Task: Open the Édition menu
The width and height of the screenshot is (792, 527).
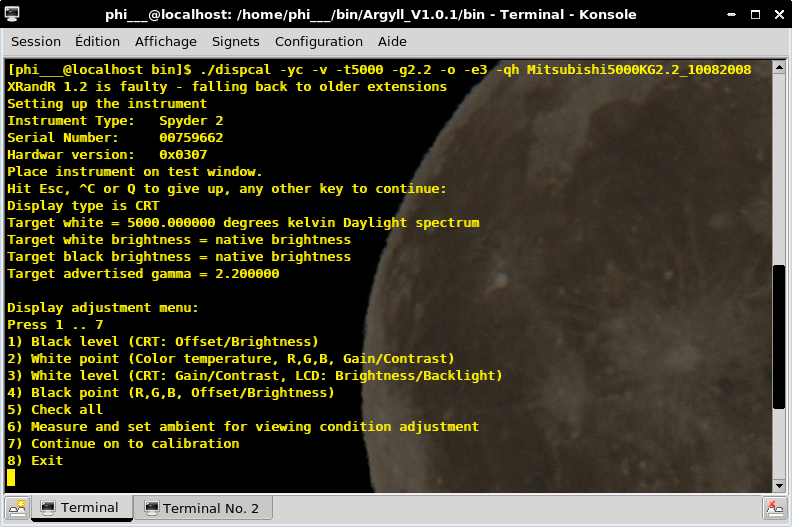Action: (x=97, y=41)
